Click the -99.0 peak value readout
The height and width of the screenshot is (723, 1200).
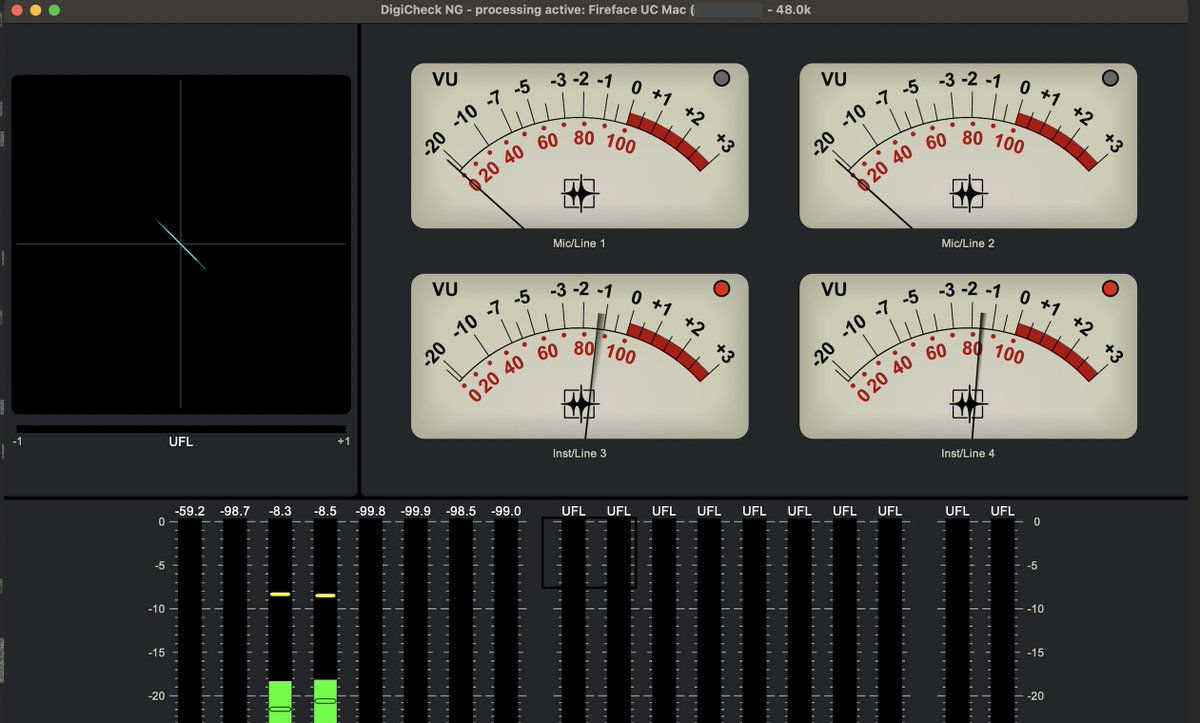tap(506, 511)
